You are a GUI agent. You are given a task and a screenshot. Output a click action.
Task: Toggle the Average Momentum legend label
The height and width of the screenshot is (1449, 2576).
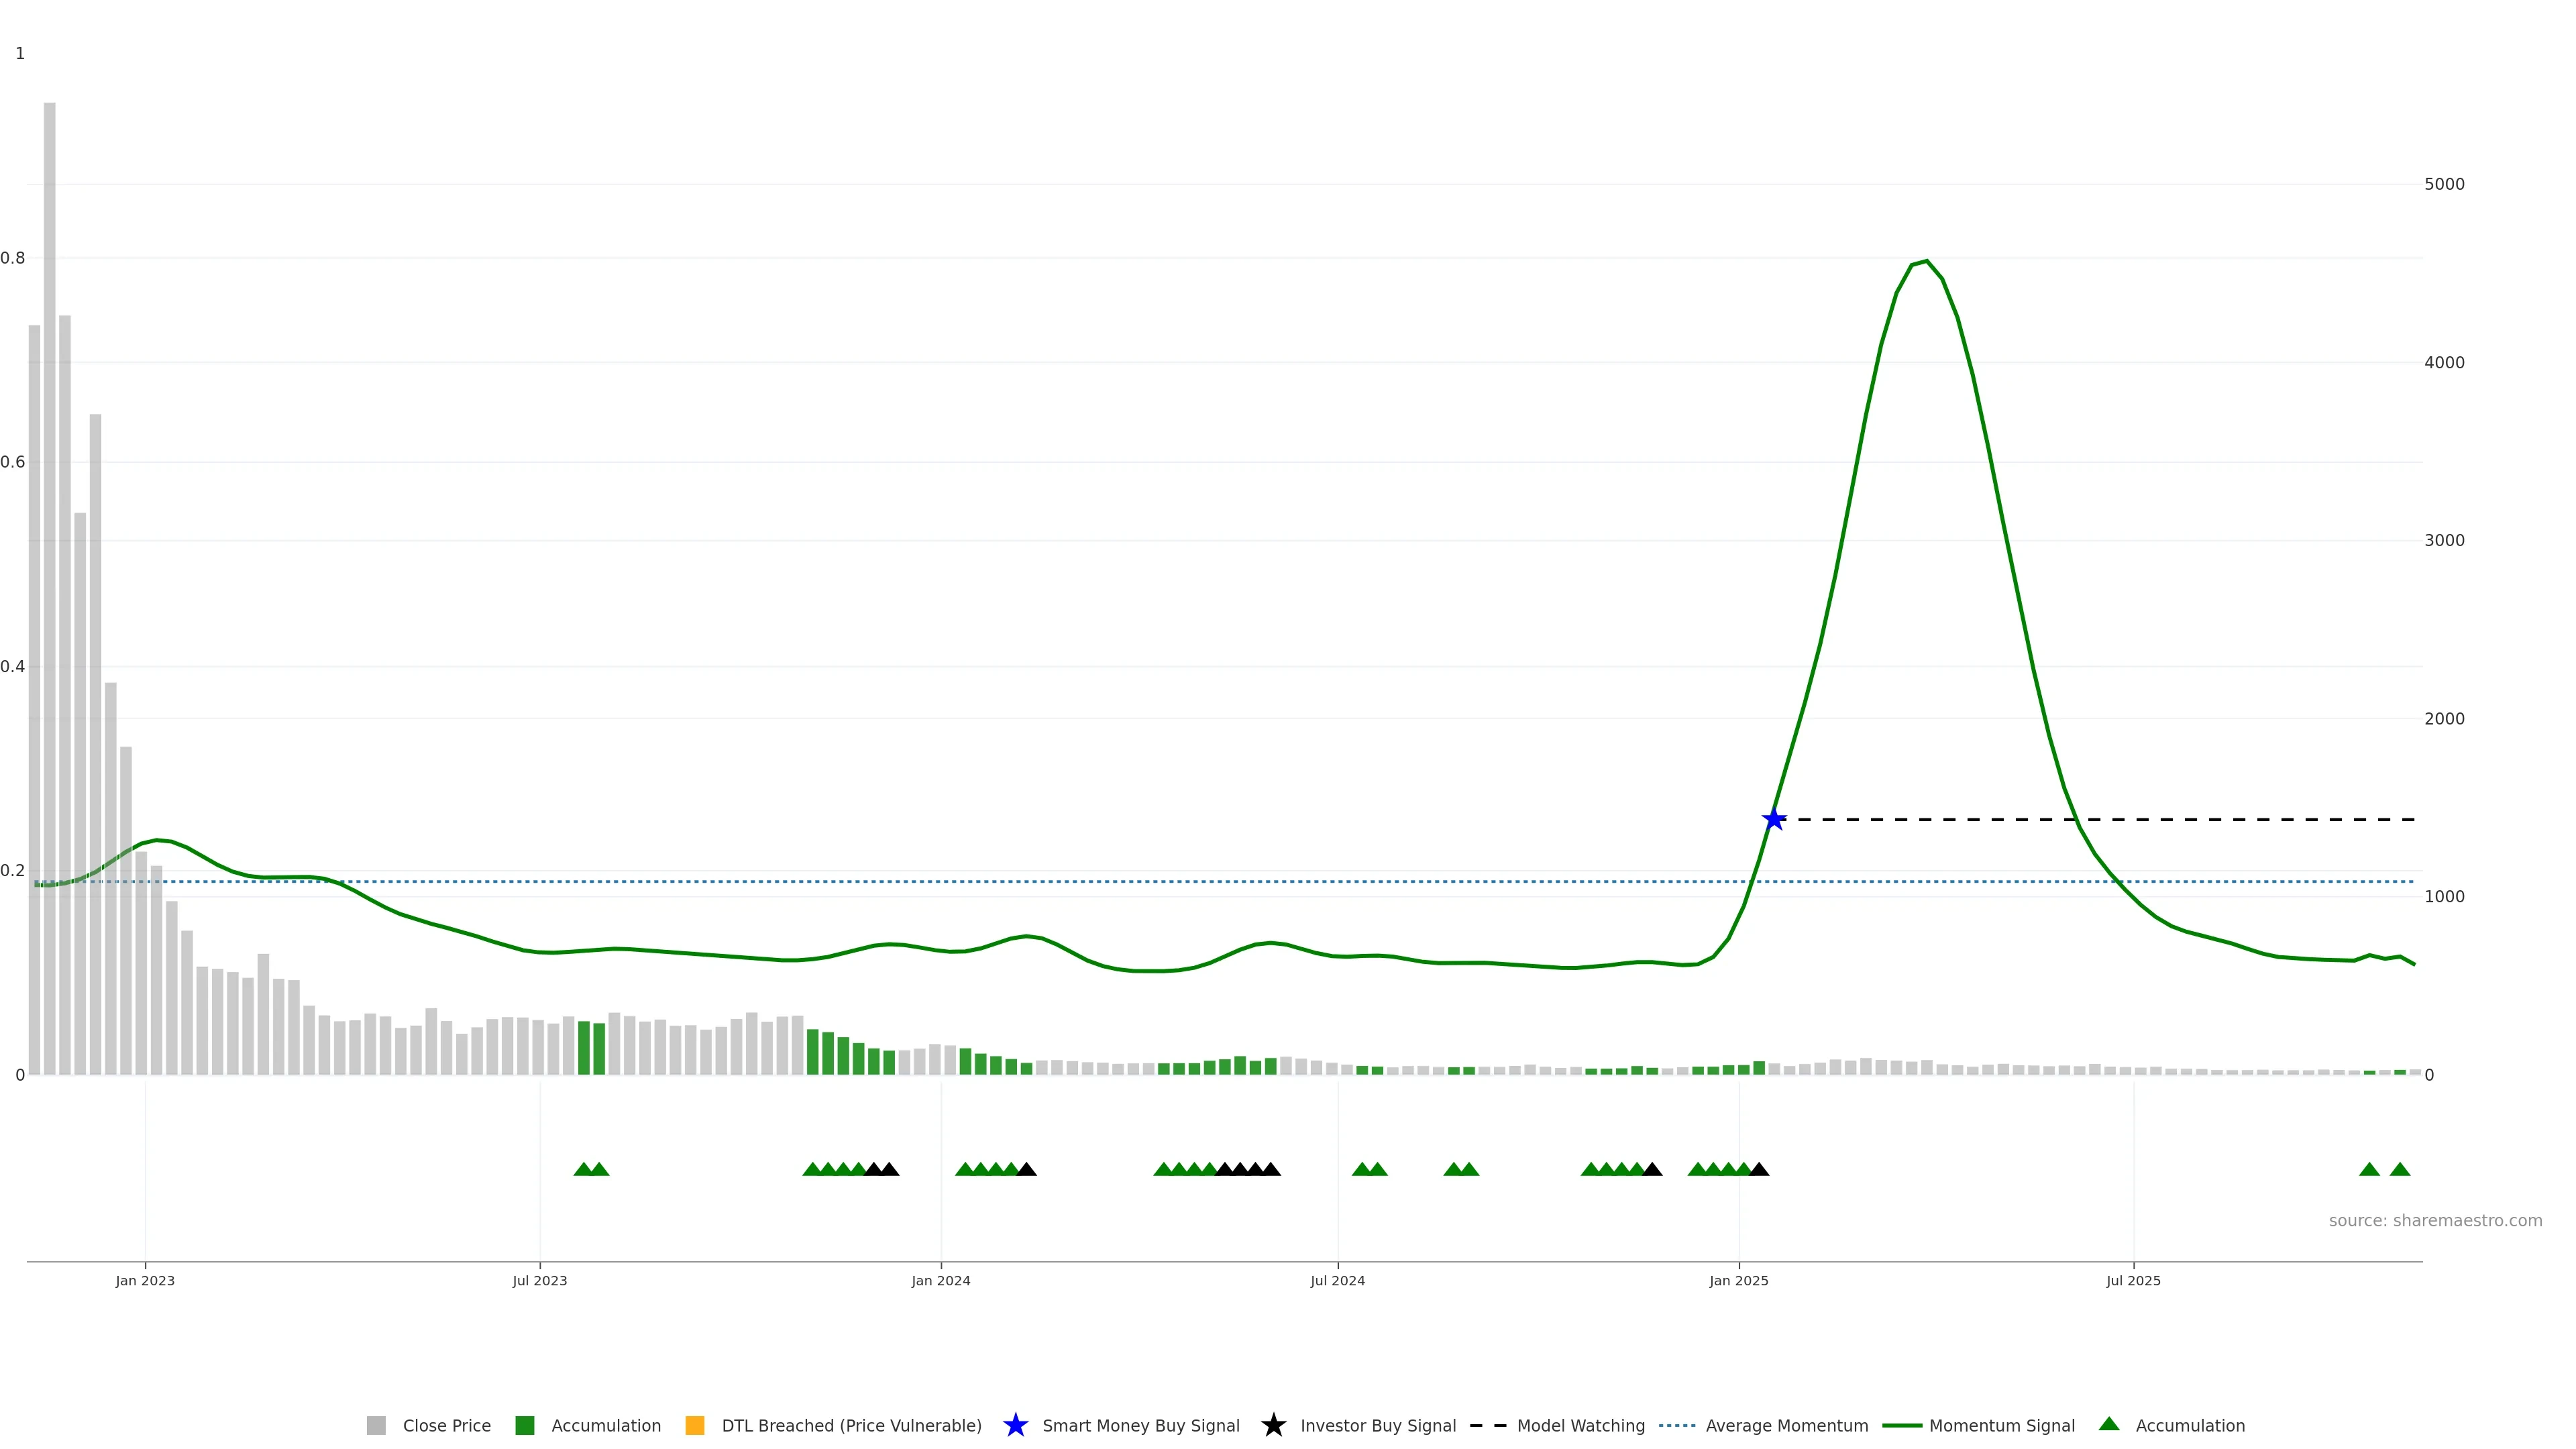pyautogui.click(x=1786, y=1425)
